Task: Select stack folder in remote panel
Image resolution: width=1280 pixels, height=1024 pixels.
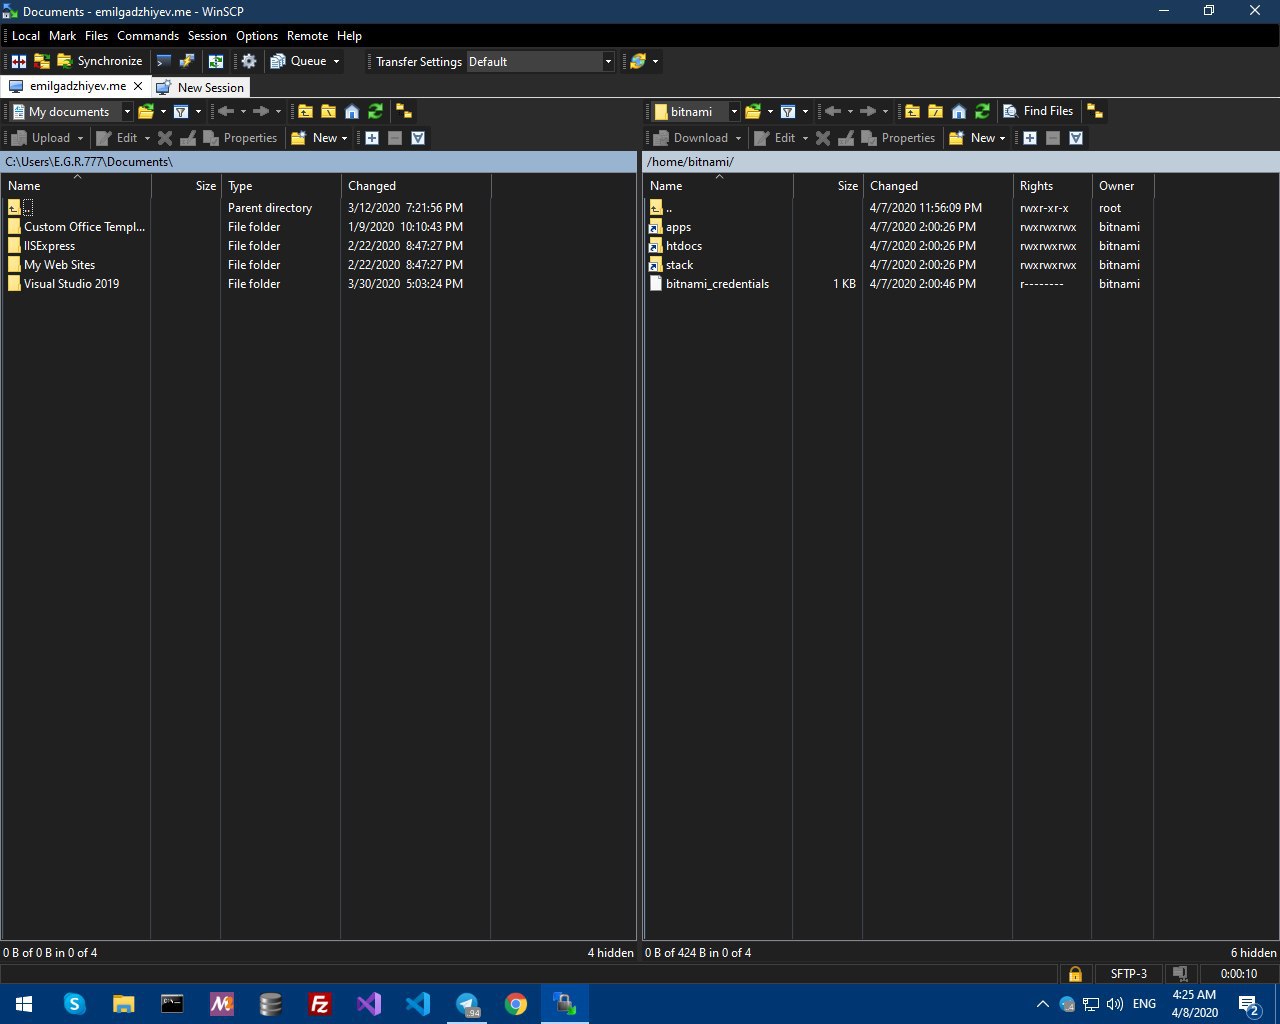Action: pos(671,265)
